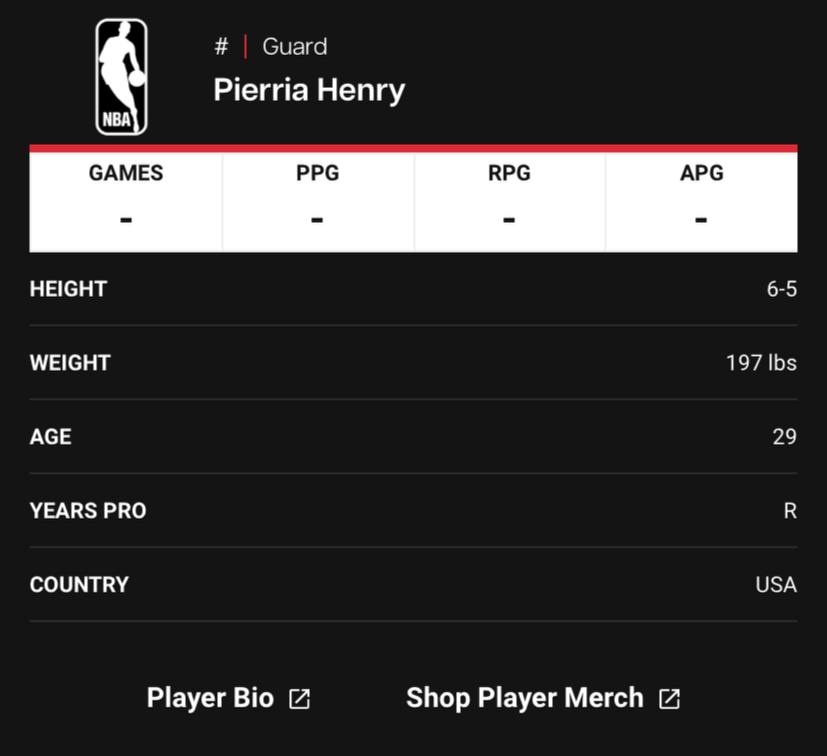
Task: Click the AGE row label
Action: [x=51, y=437]
